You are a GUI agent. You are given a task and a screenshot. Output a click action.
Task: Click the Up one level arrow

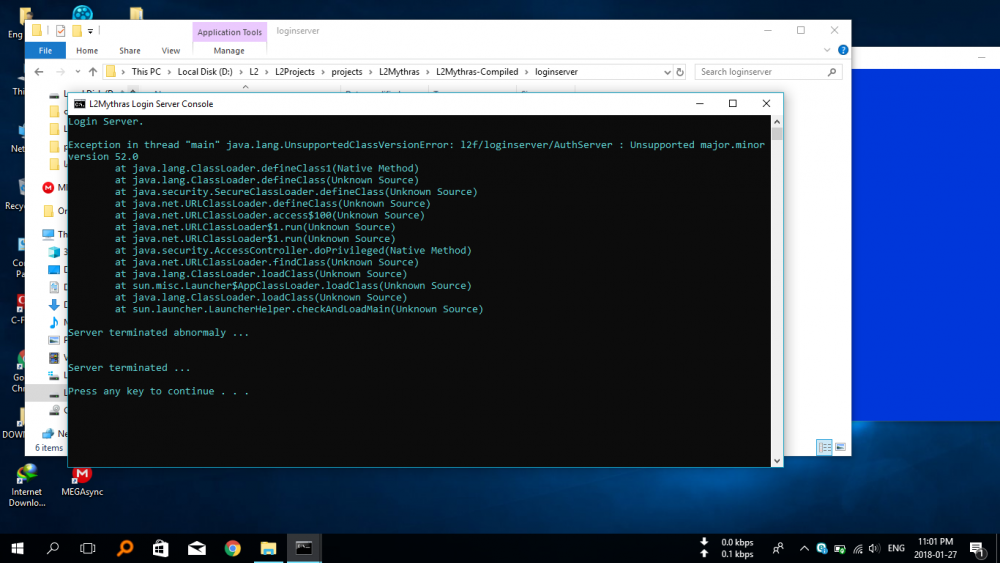pyautogui.click(x=92, y=72)
